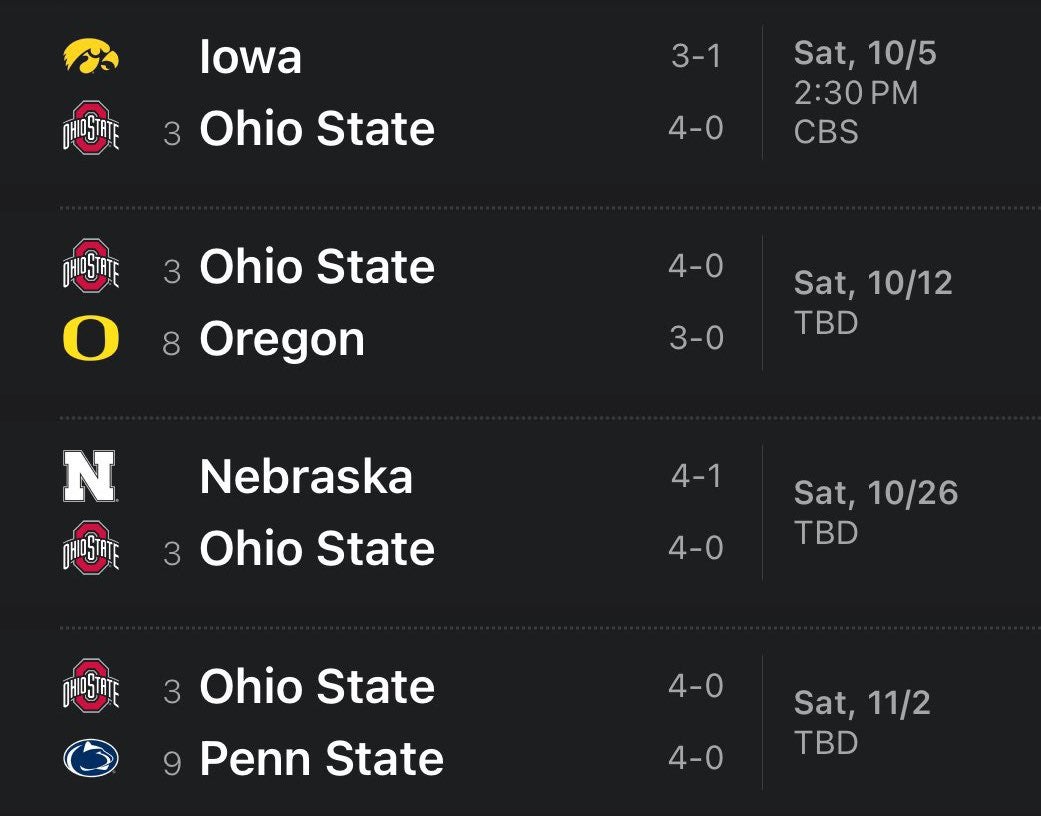Open the Penn State team name

[x=321, y=759]
